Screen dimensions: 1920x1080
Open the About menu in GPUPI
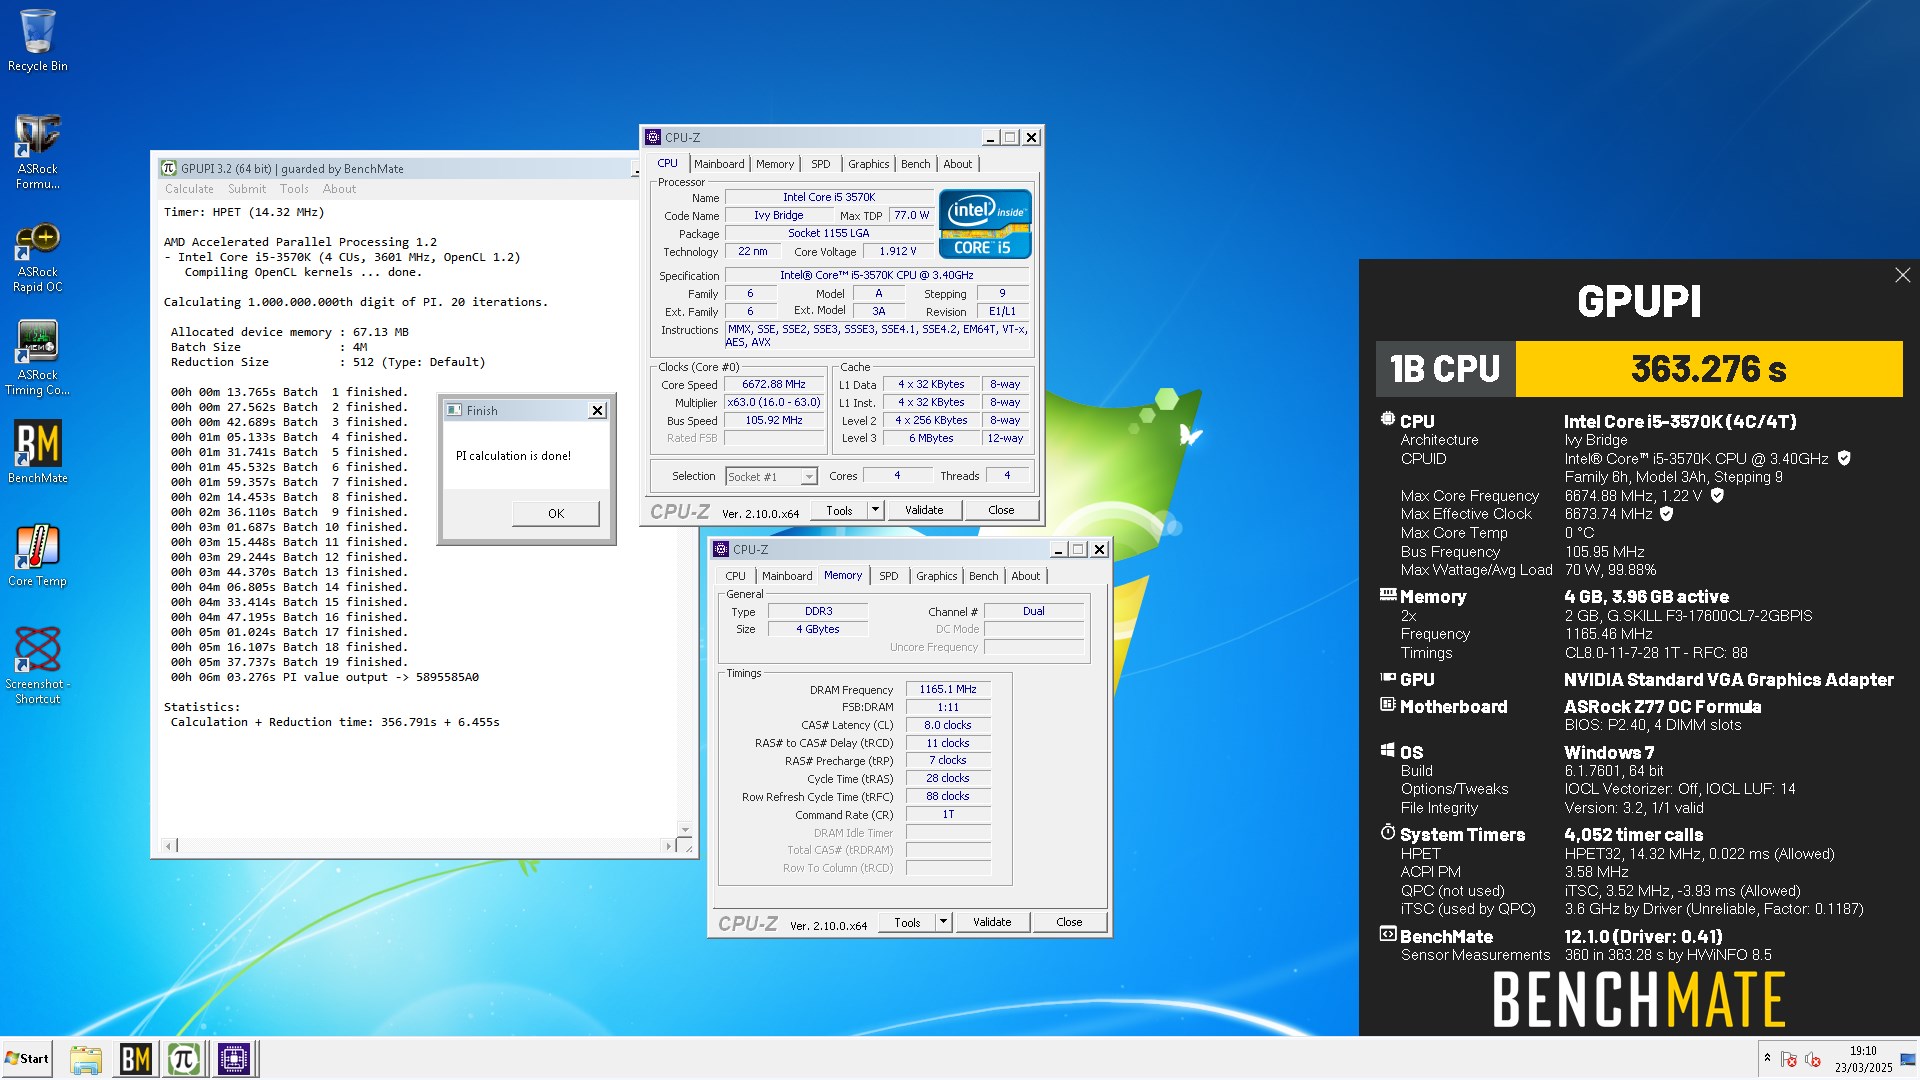click(339, 189)
